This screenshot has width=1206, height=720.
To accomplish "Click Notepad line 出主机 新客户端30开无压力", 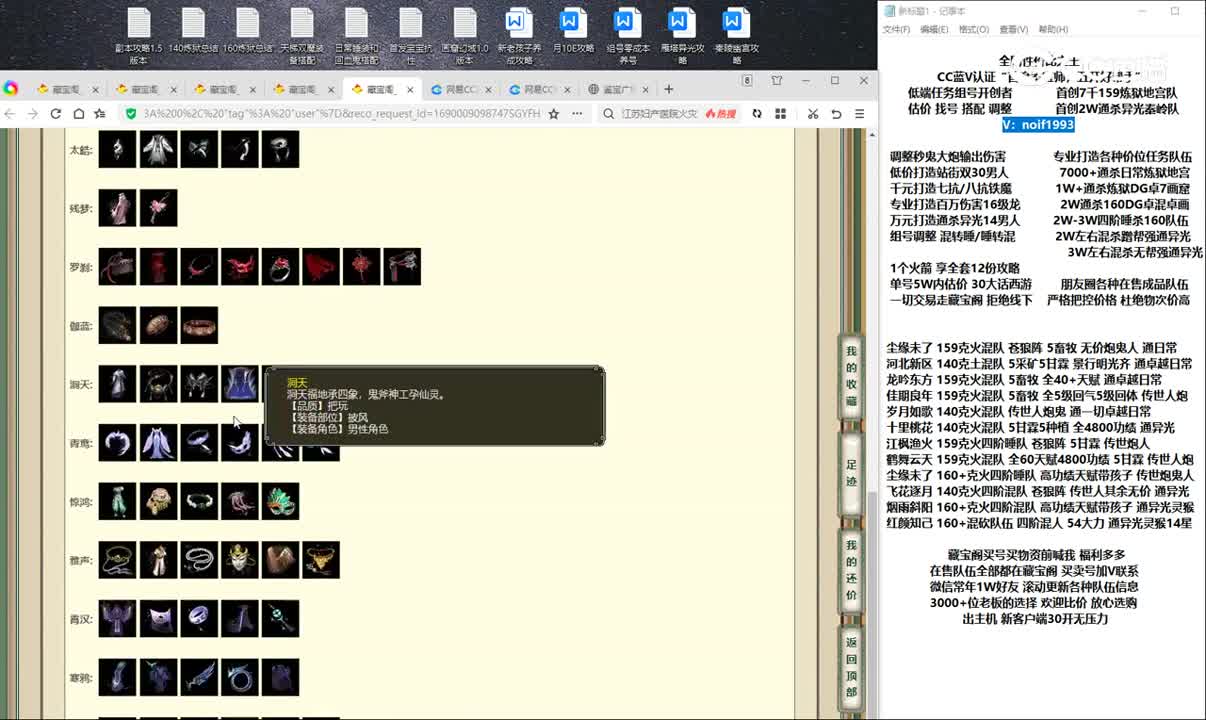I will click(x=1035, y=619).
